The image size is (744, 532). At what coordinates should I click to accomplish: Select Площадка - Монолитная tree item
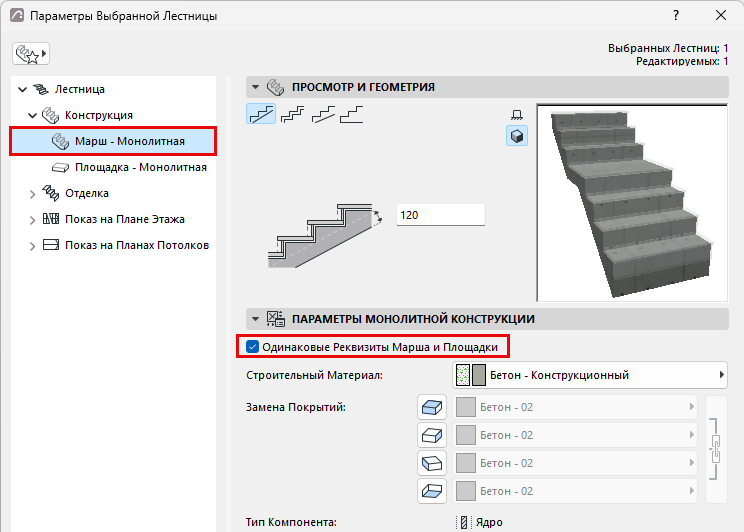tap(129, 167)
